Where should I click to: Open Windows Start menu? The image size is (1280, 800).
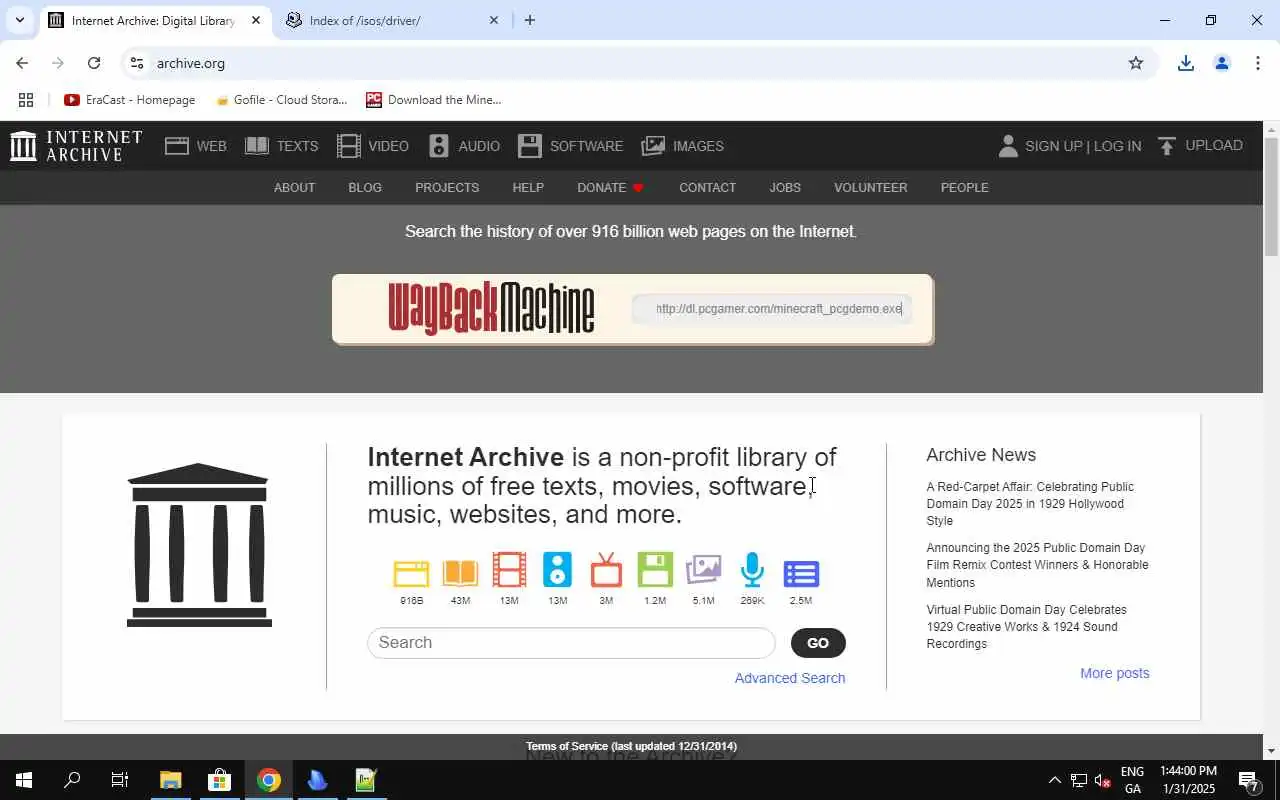[23, 780]
